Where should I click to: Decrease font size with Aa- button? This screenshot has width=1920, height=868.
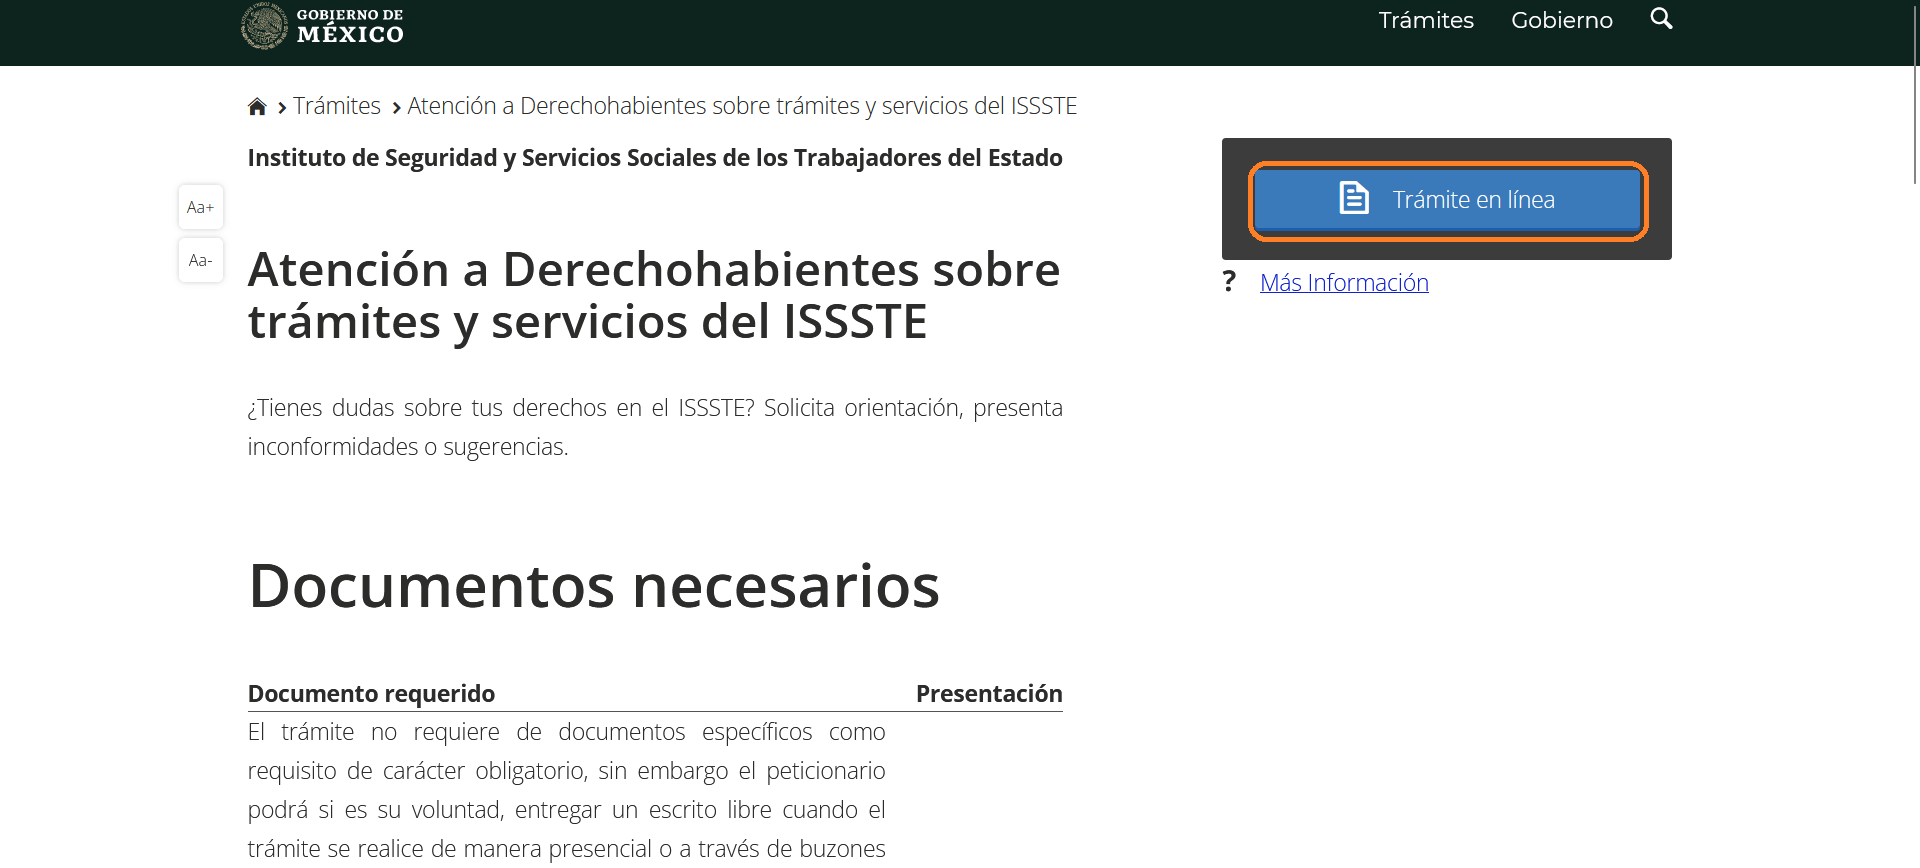(x=200, y=260)
